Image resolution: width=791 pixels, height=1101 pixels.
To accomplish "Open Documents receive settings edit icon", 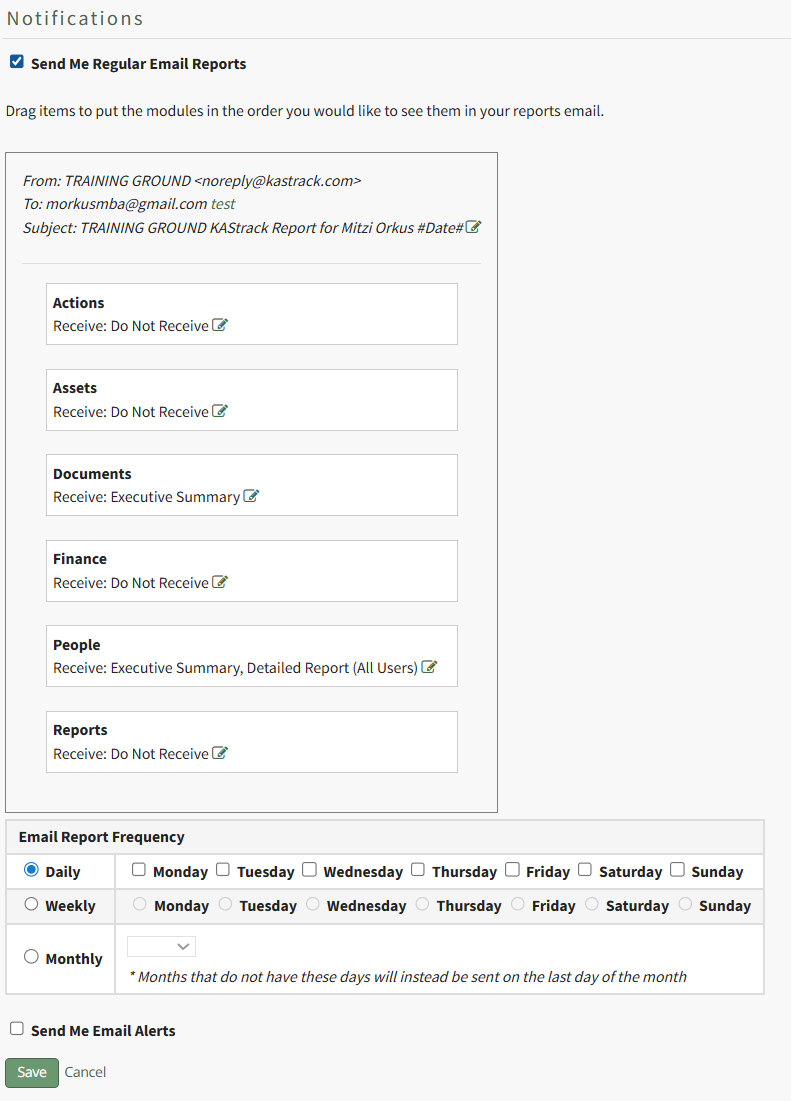I will [251, 496].
